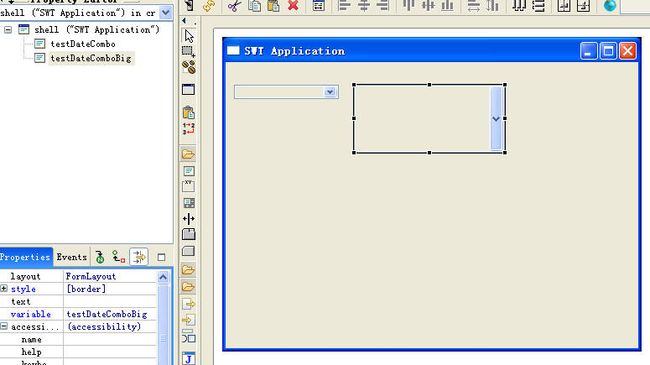Click the Align left edges icon
Image resolution: width=650 pixels, height=365 pixels.
coord(344,6)
